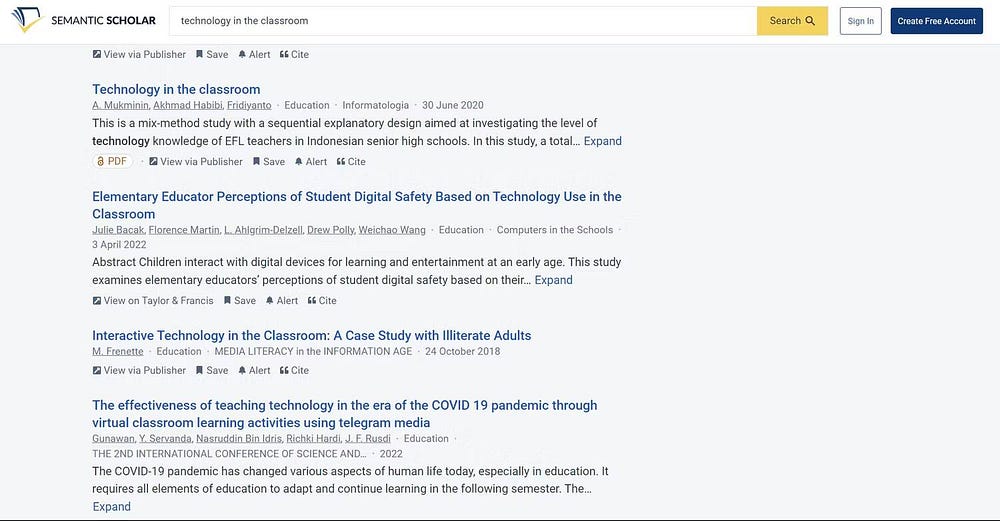
Task: Set an Alert for the Elementary Educator paper
Action: click(282, 300)
